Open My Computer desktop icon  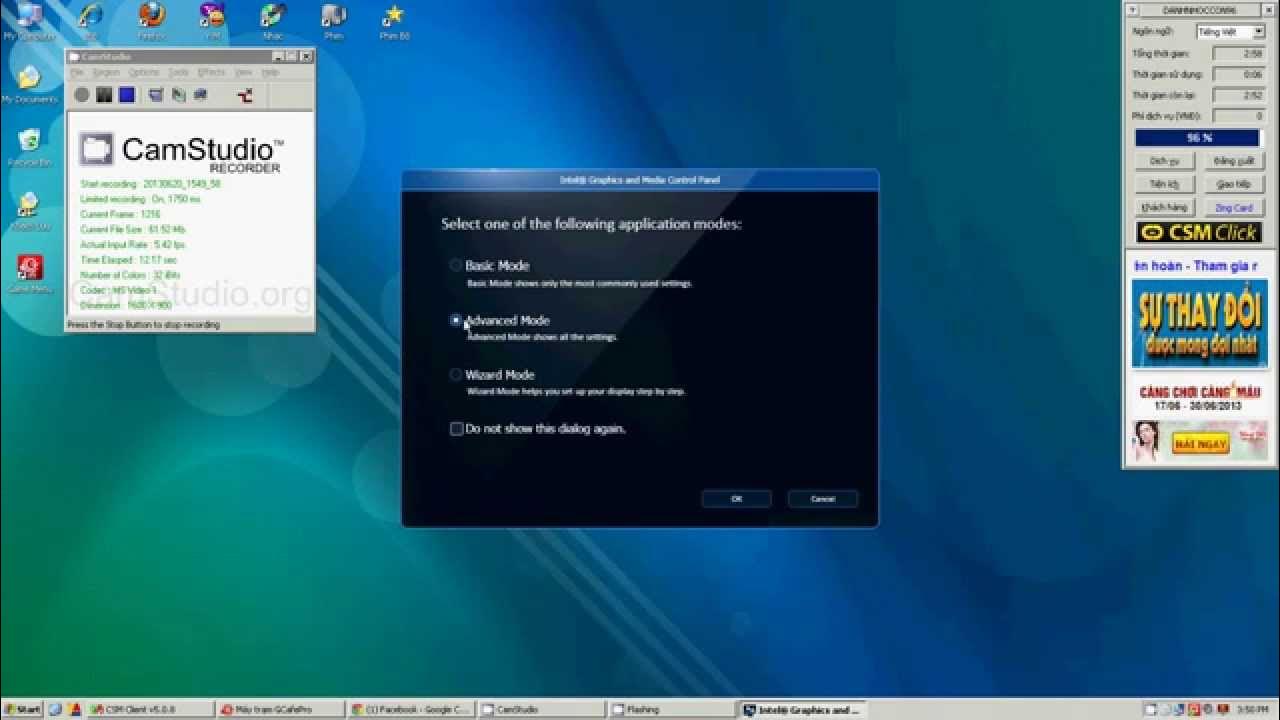[29, 22]
